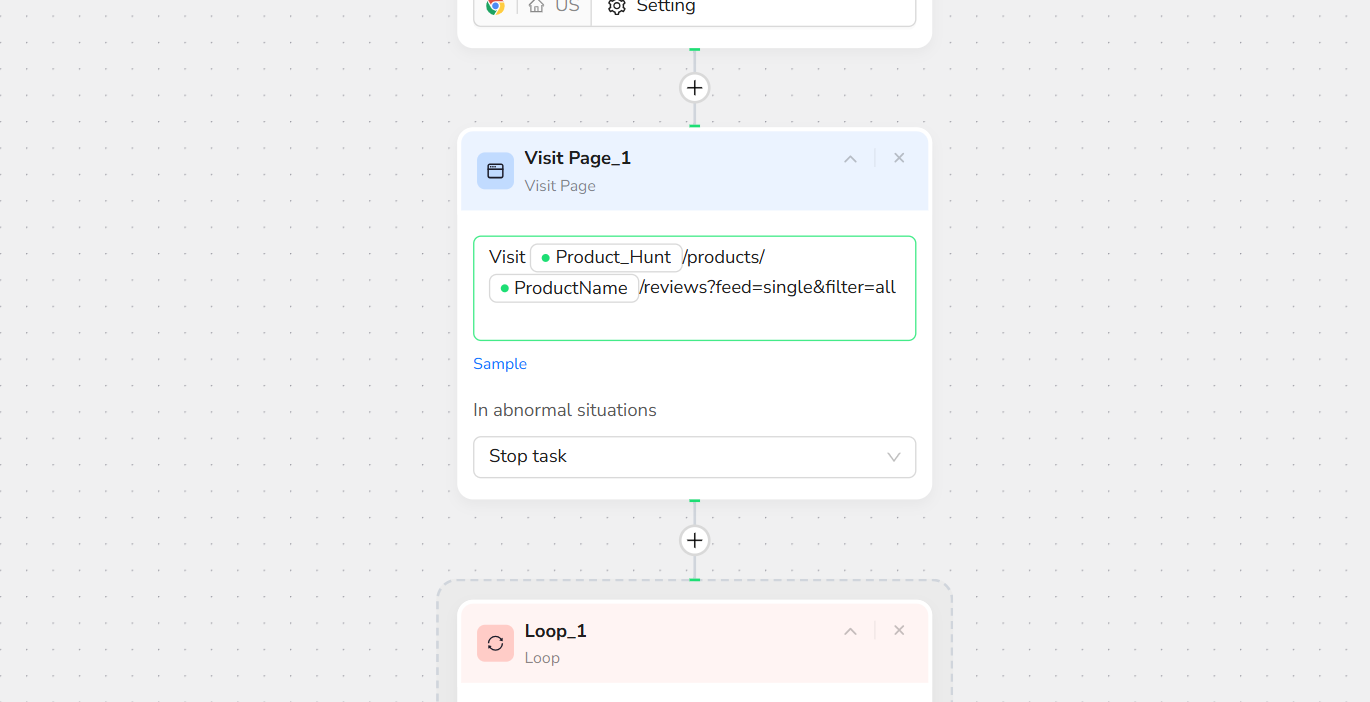Open the Sample link
The height and width of the screenshot is (702, 1370).
pos(500,364)
